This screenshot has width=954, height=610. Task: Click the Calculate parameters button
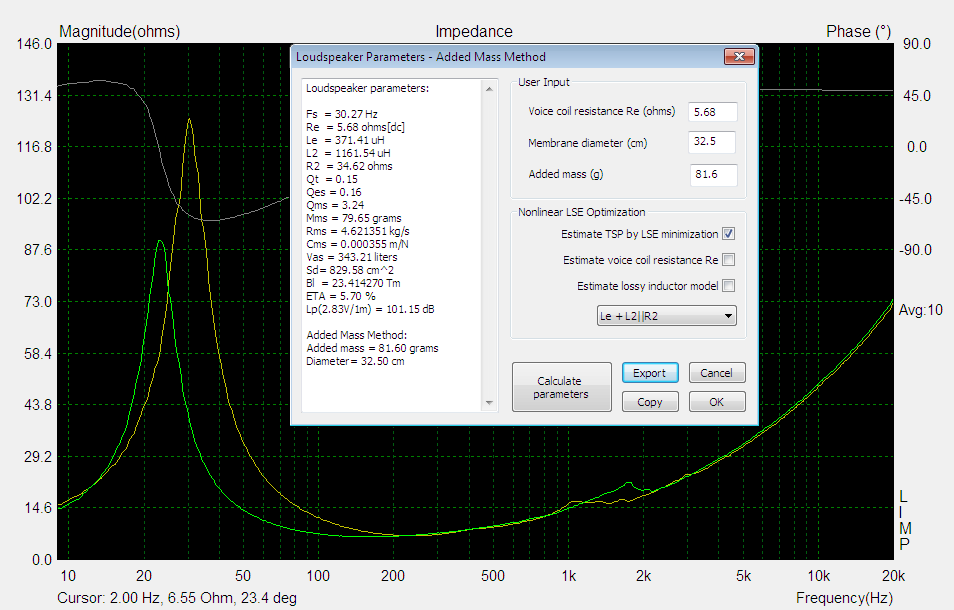coord(561,387)
